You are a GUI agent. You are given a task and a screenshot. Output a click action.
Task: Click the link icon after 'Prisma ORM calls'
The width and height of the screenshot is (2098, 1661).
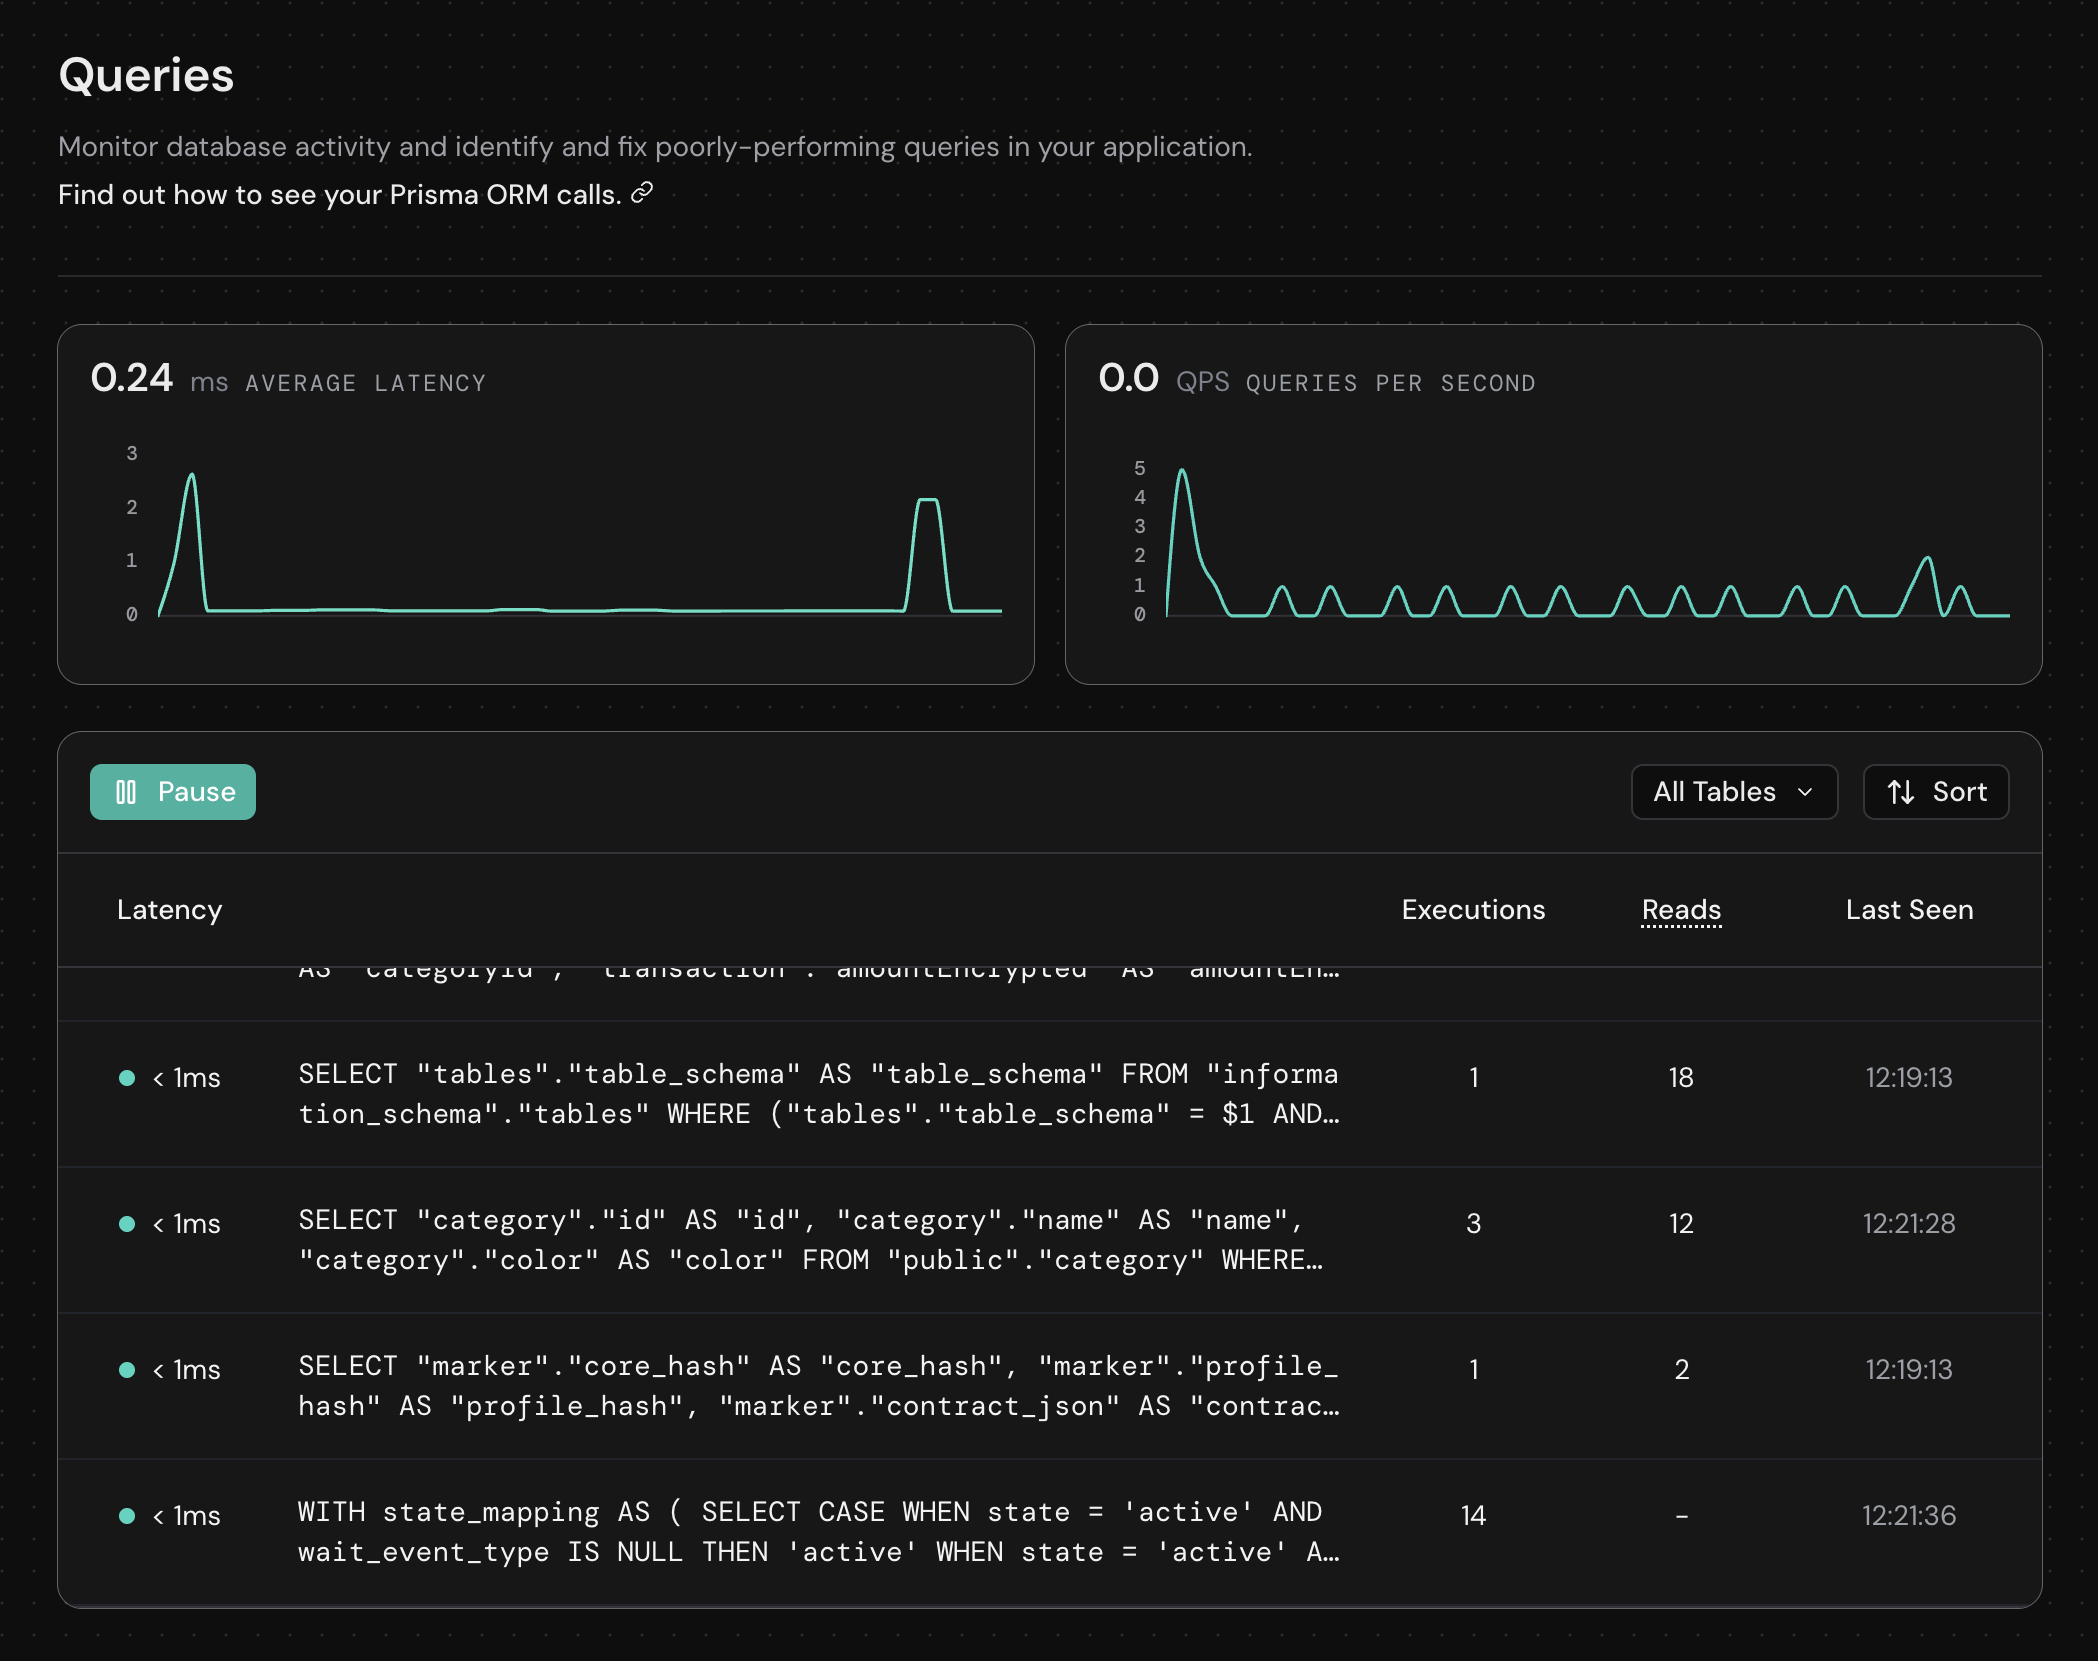point(642,192)
